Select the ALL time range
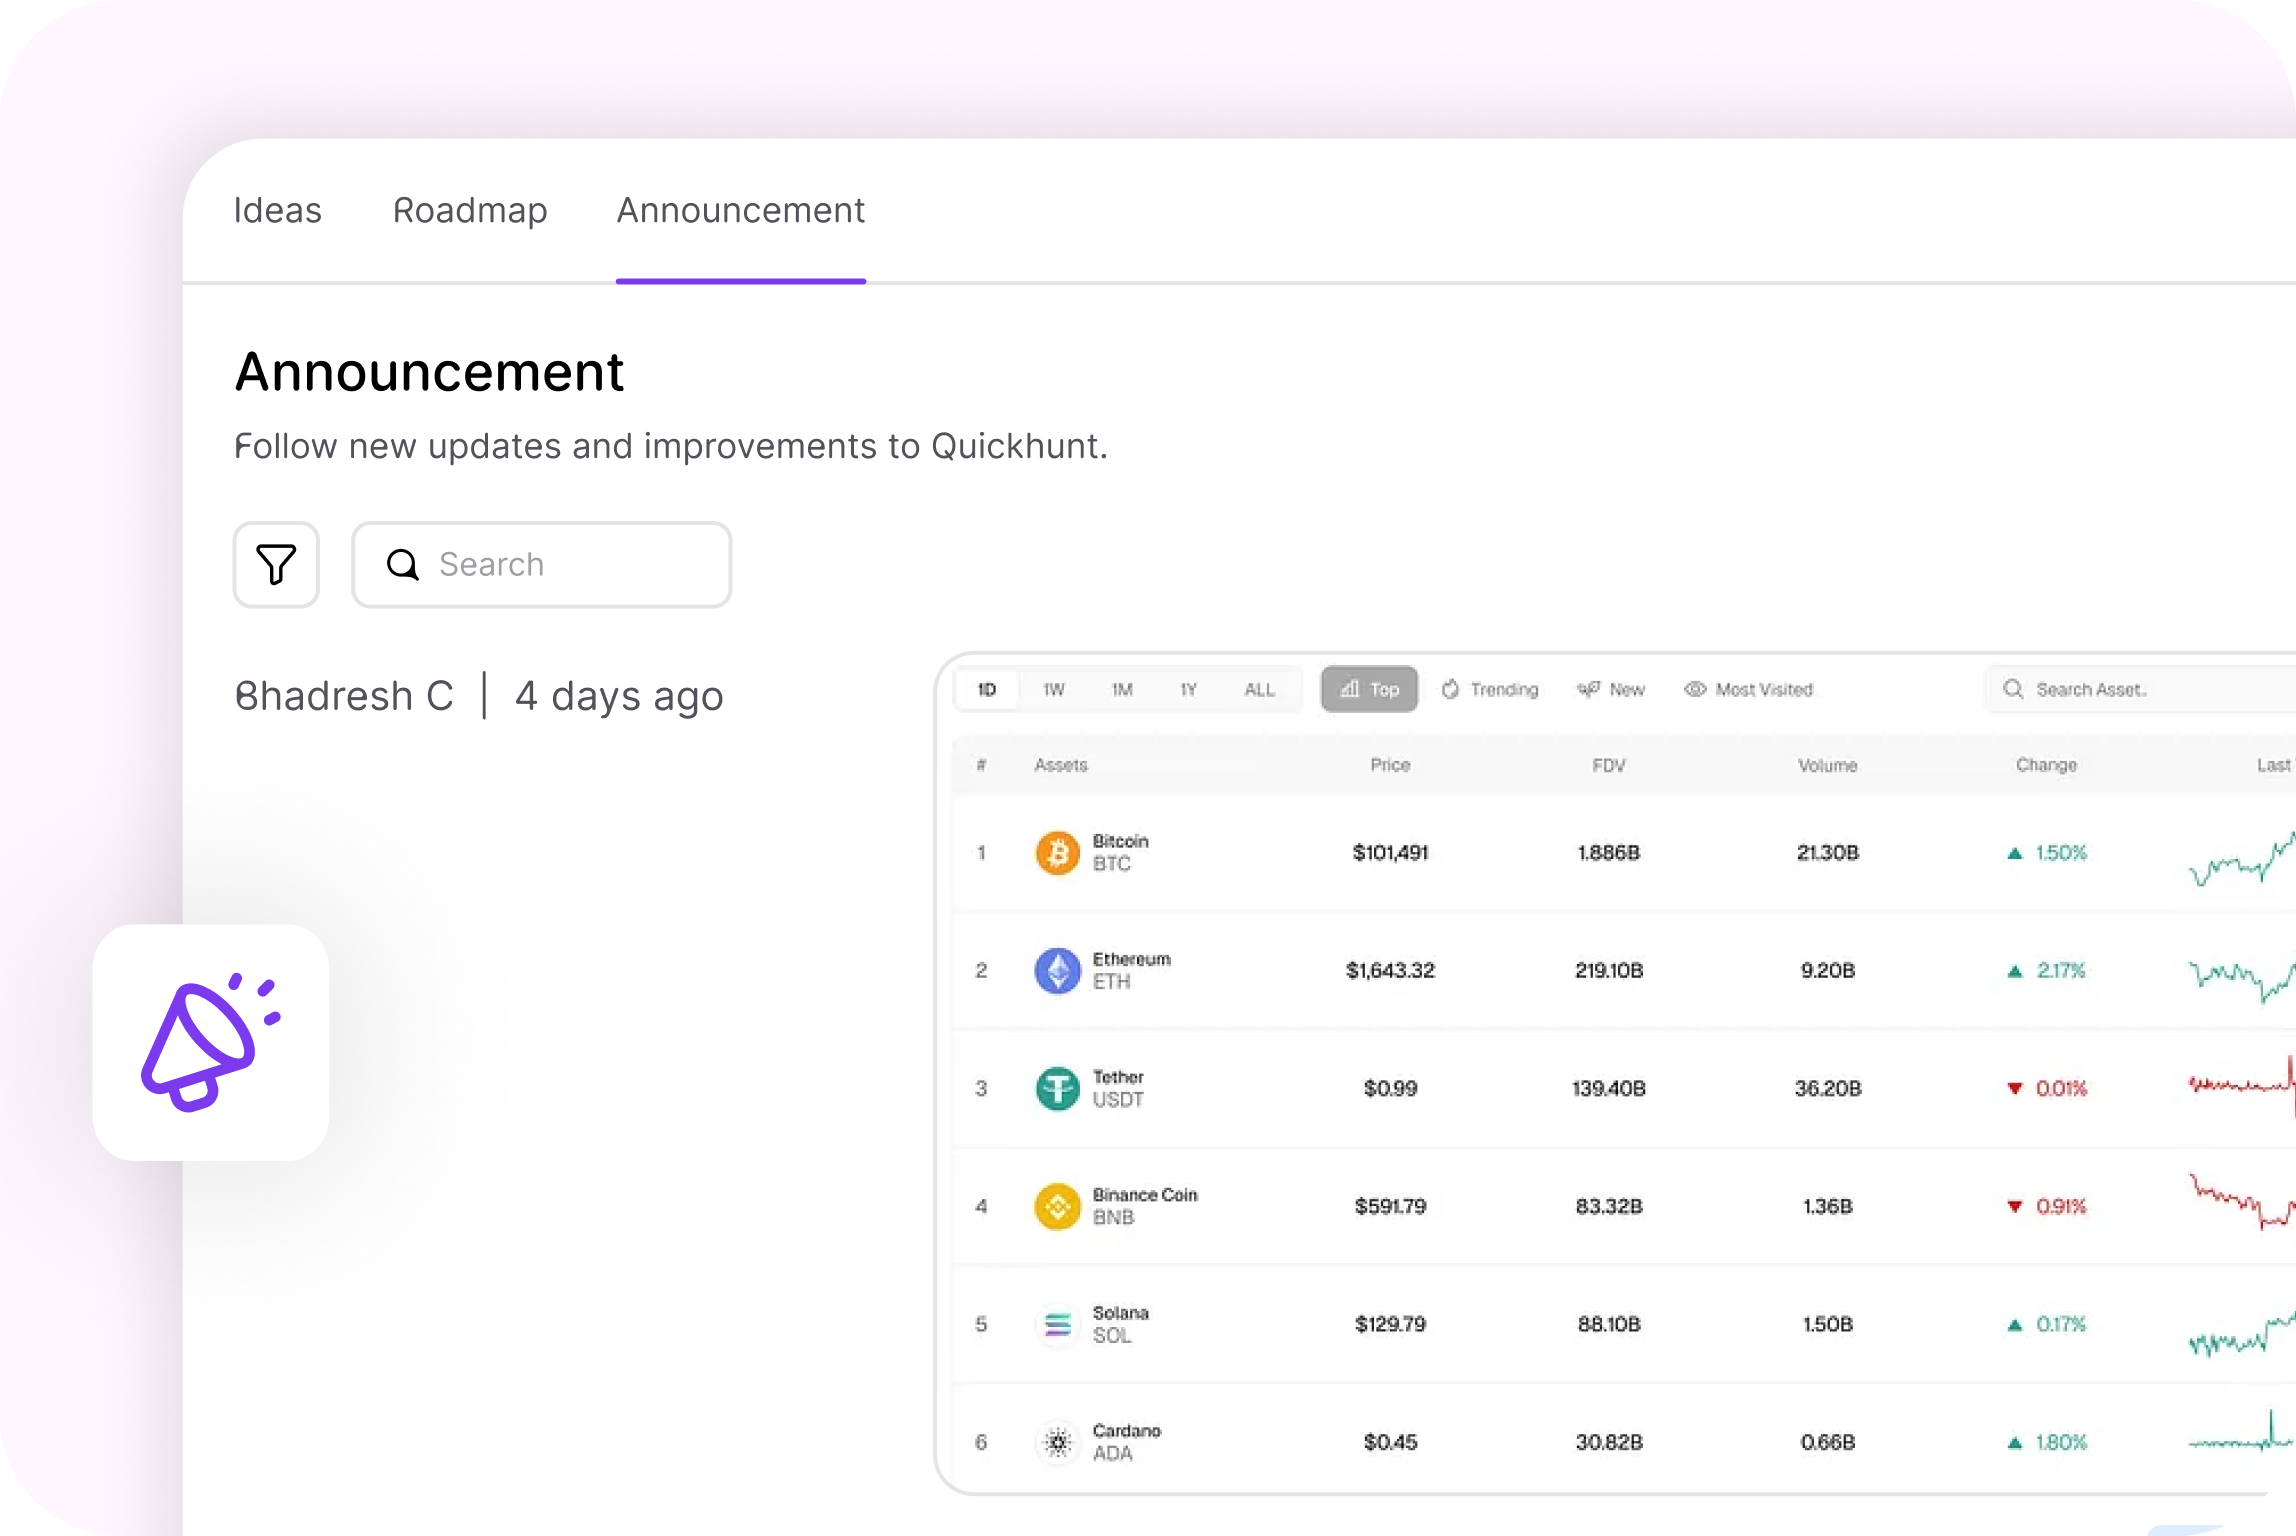Image resolution: width=2296 pixels, height=1536 pixels. [x=1260, y=689]
